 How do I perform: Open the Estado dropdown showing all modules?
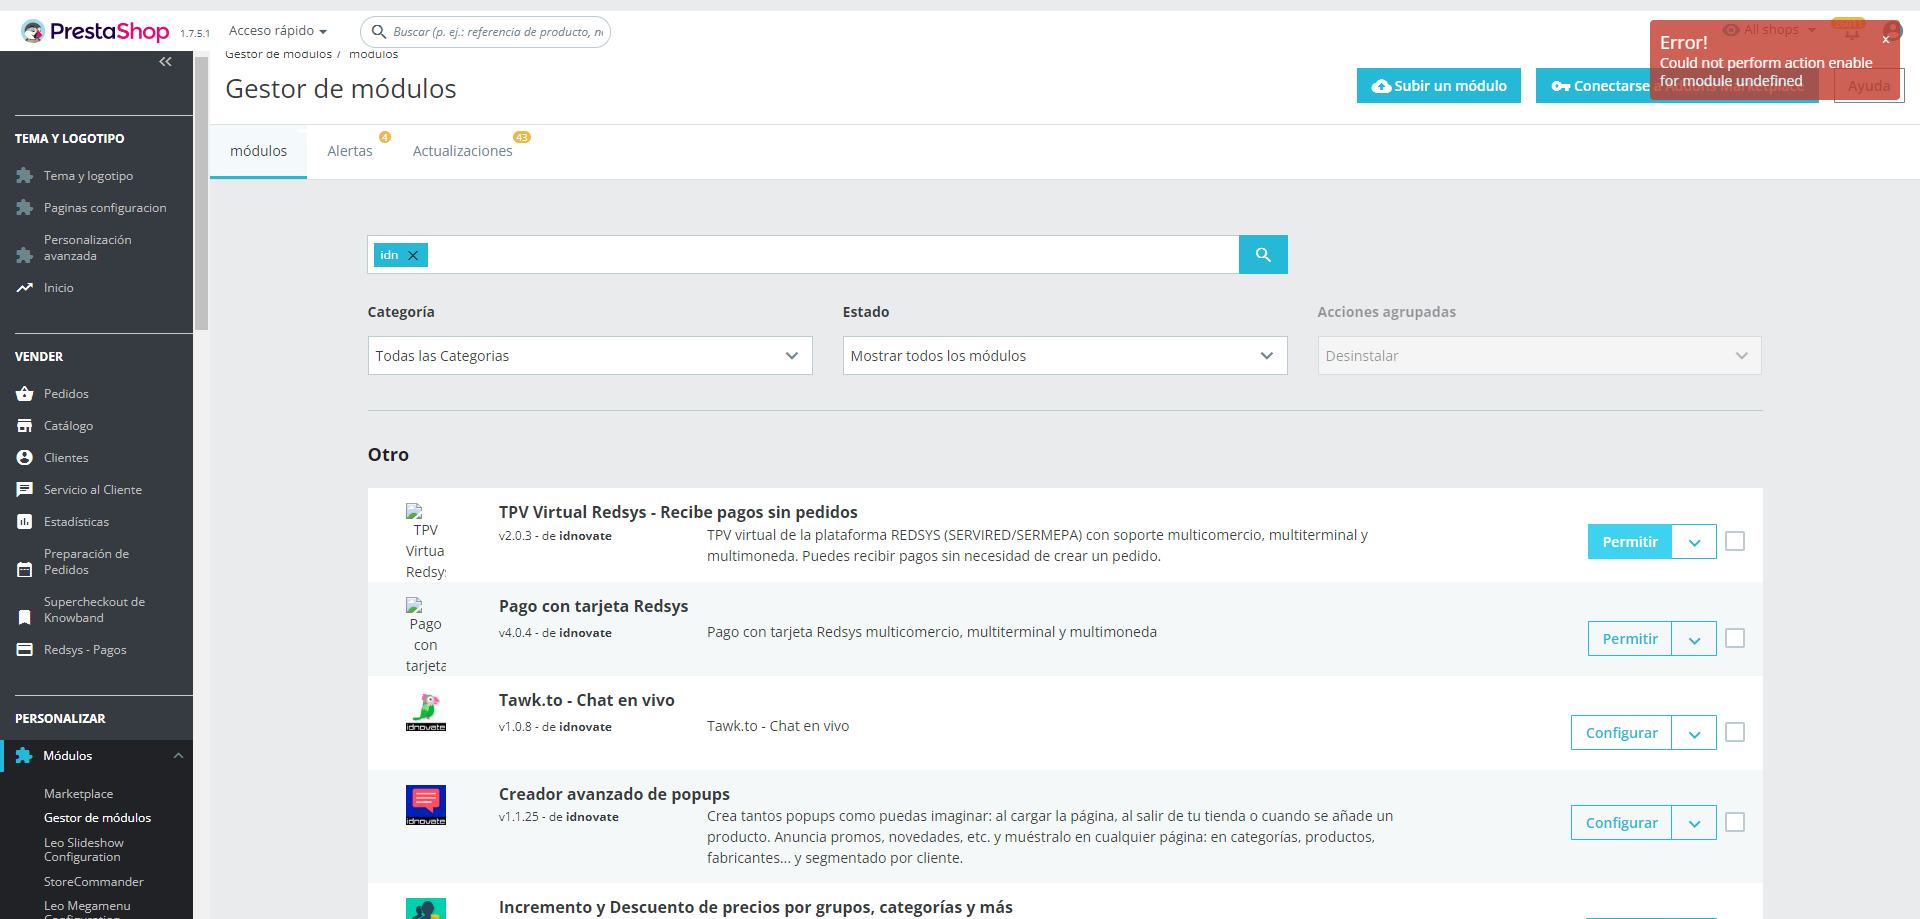pos(1065,356)
